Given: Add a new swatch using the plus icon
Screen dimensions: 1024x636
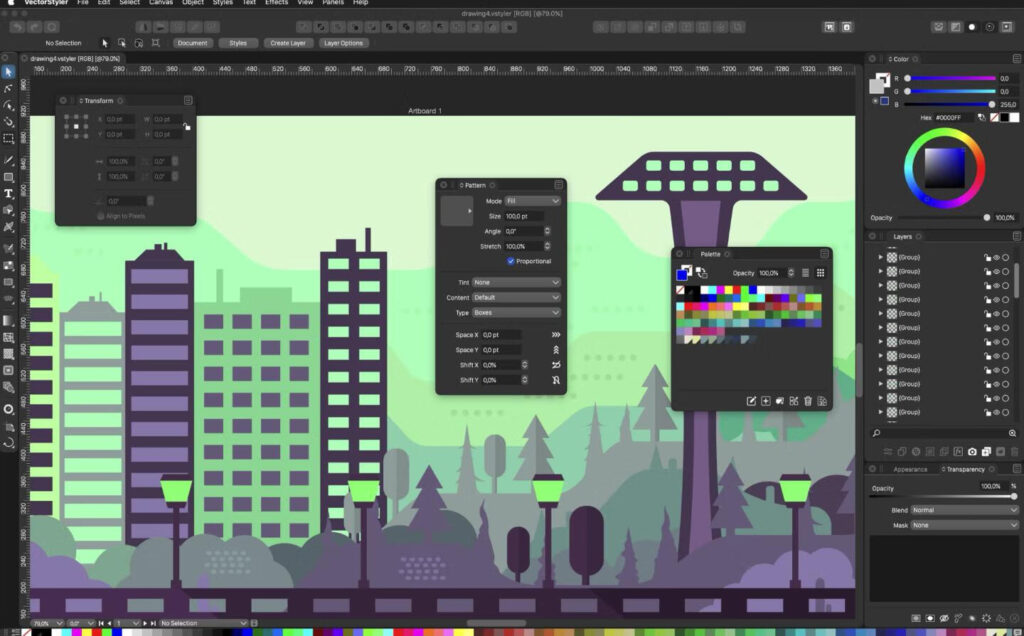Looking at the screenshot, I should pyautogui.click(x=765, y=400).
